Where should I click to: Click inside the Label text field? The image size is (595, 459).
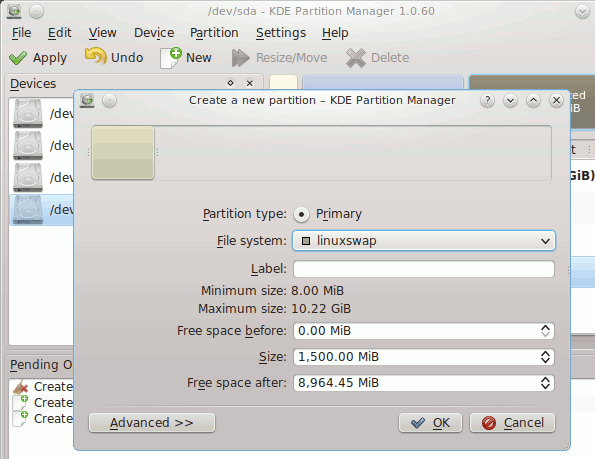pyautogui.click(x=423, y=269)
